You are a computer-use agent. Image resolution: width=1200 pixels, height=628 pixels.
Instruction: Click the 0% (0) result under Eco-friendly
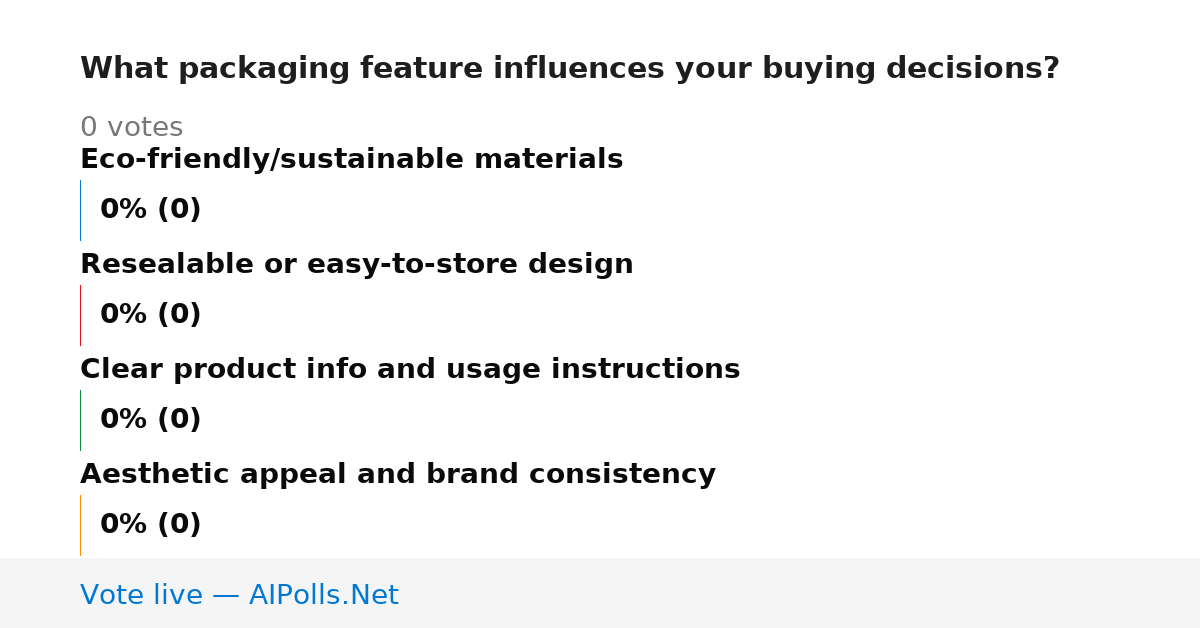tap(150, 210)
